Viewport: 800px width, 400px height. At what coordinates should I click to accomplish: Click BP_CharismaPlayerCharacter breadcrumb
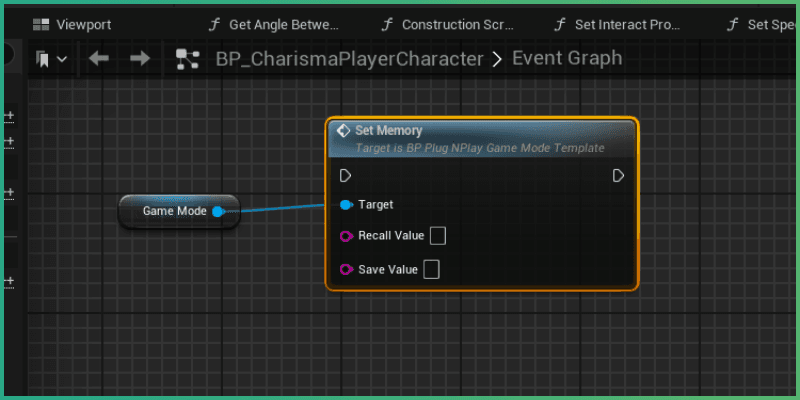[349, 59]
